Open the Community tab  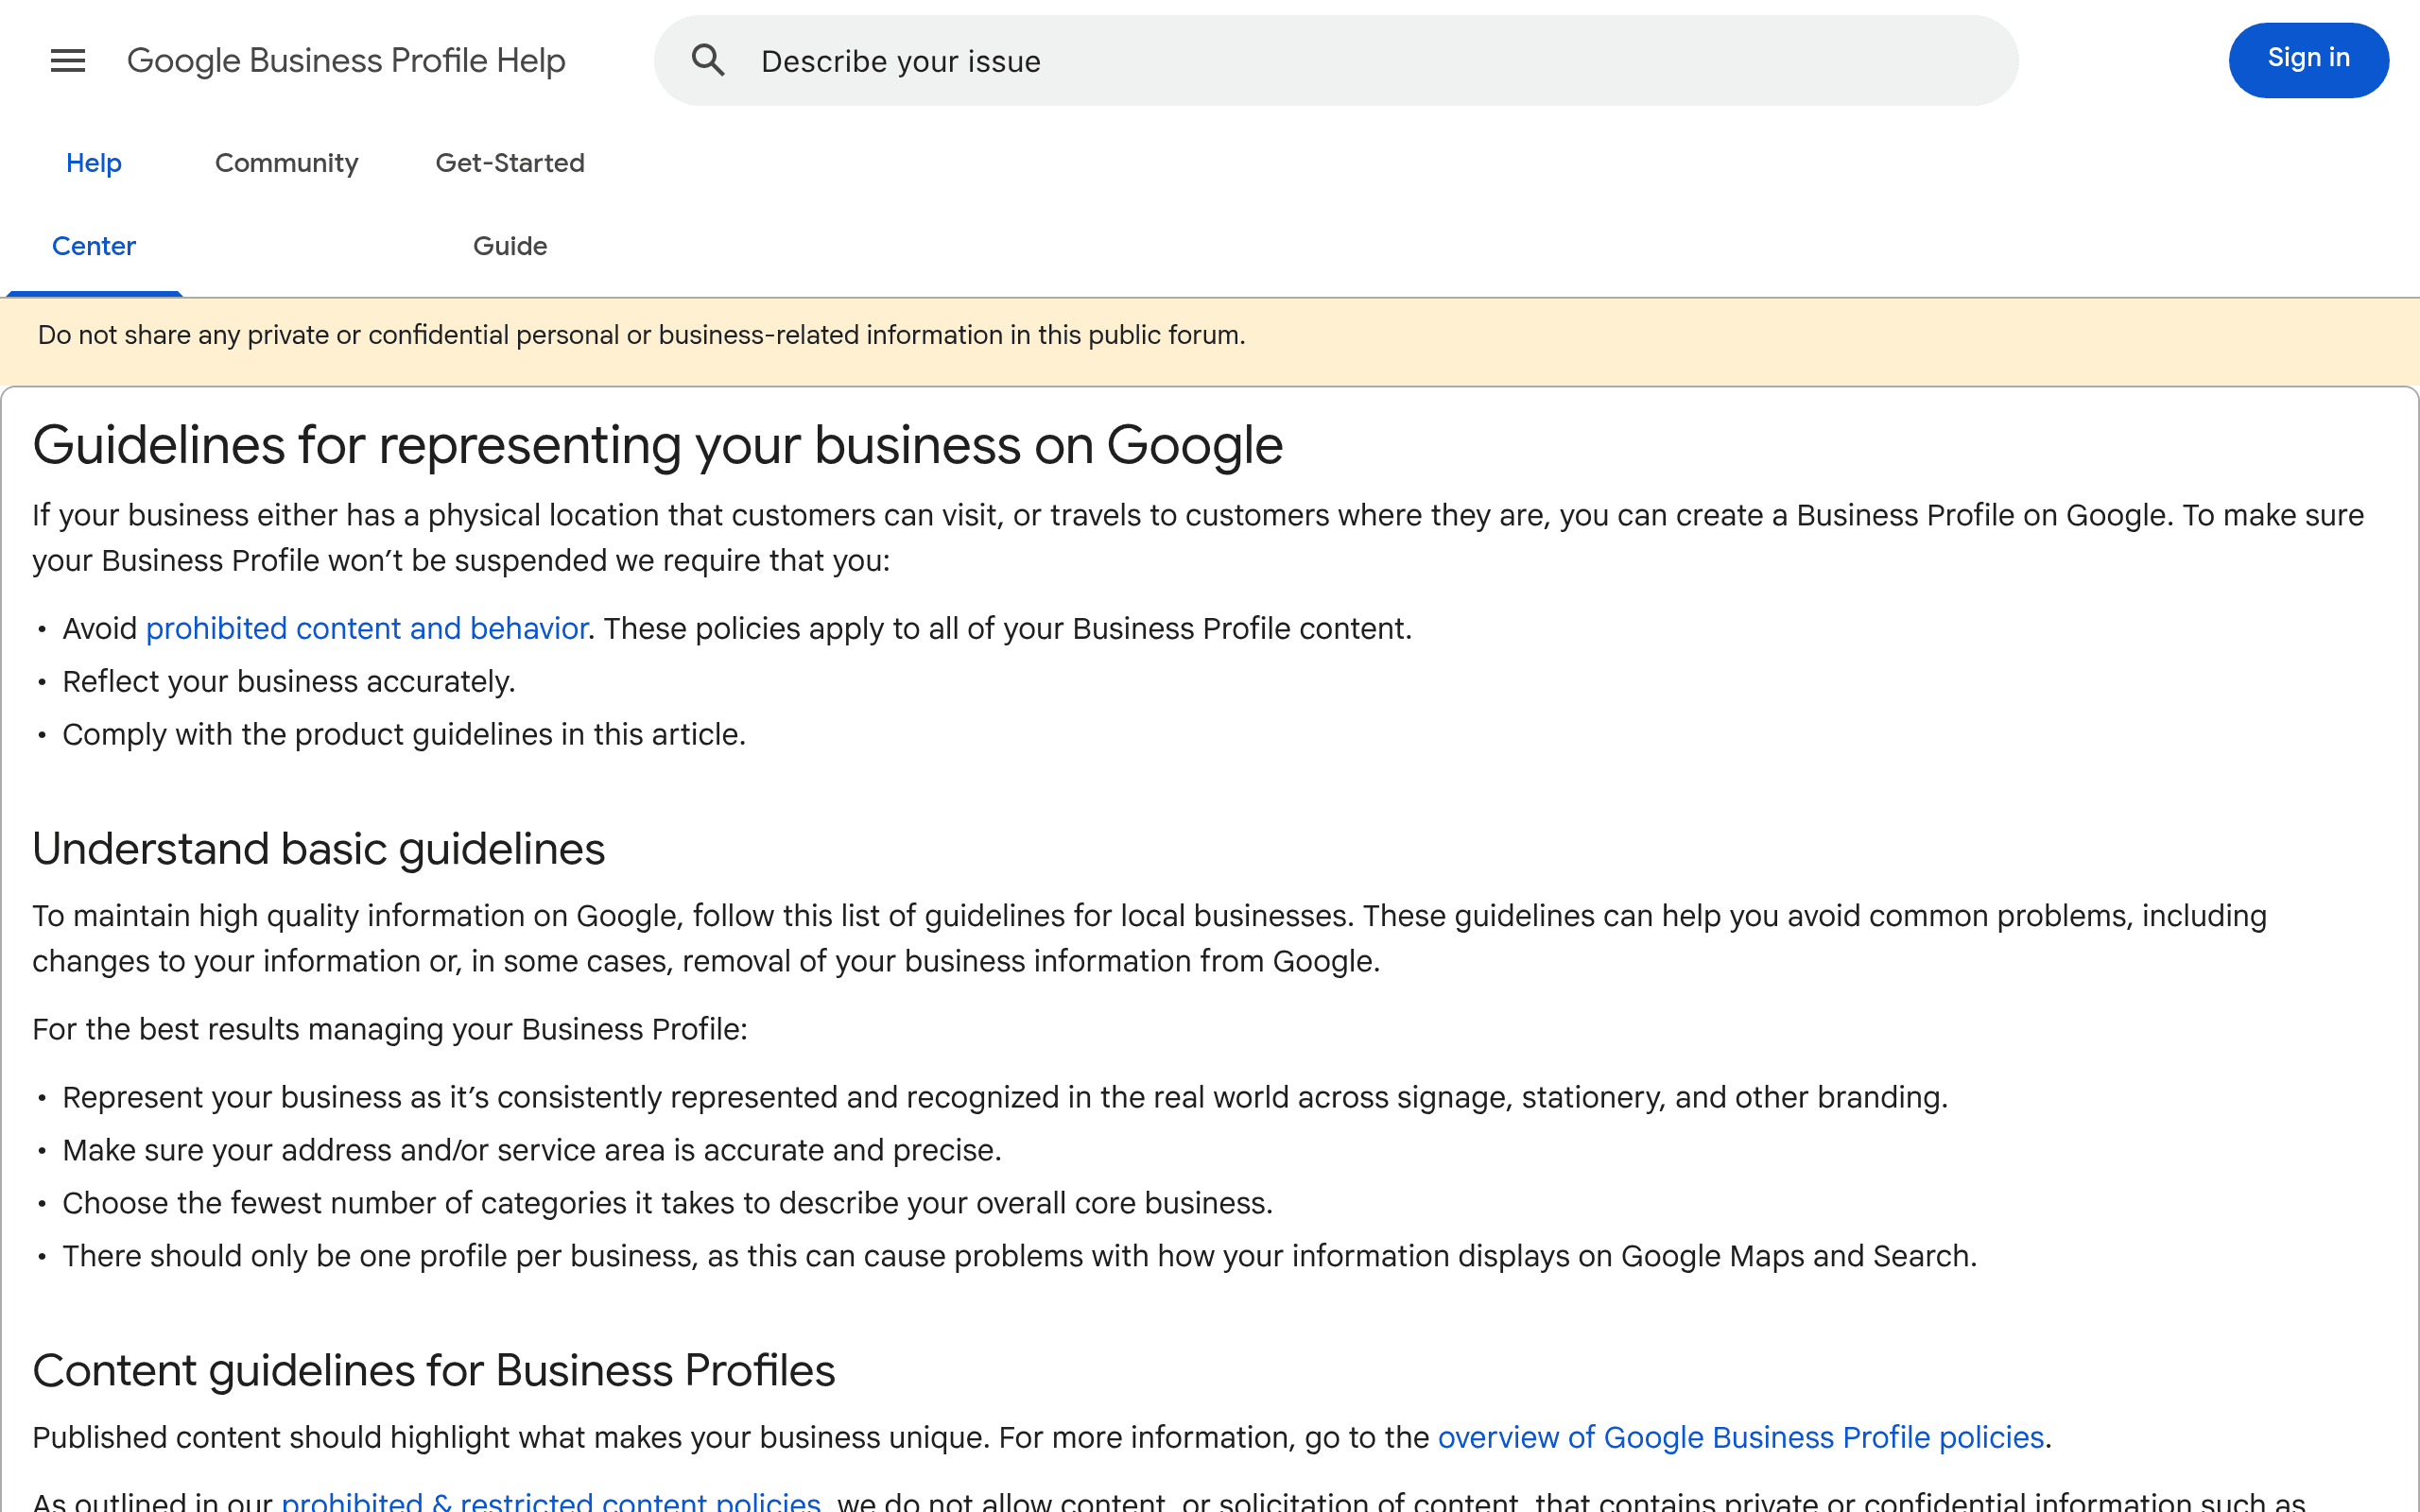coord(286,162)
